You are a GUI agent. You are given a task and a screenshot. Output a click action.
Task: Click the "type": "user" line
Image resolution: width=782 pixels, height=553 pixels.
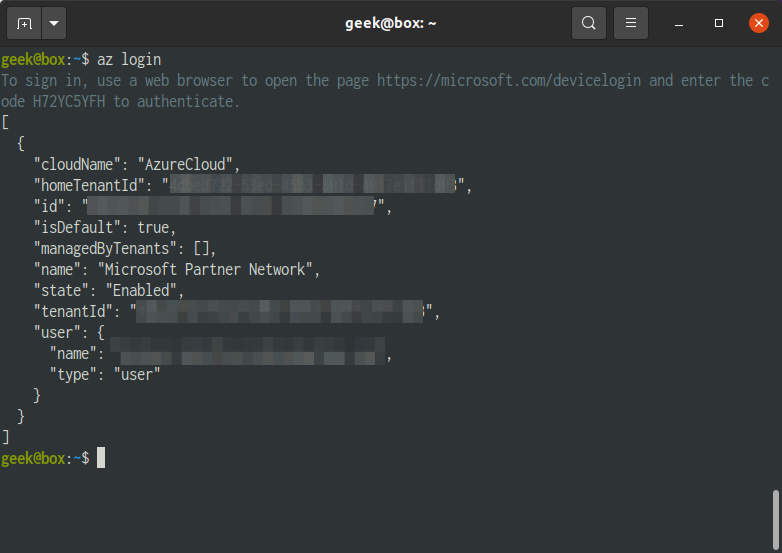pyautogui.click(x=105, y=374)
